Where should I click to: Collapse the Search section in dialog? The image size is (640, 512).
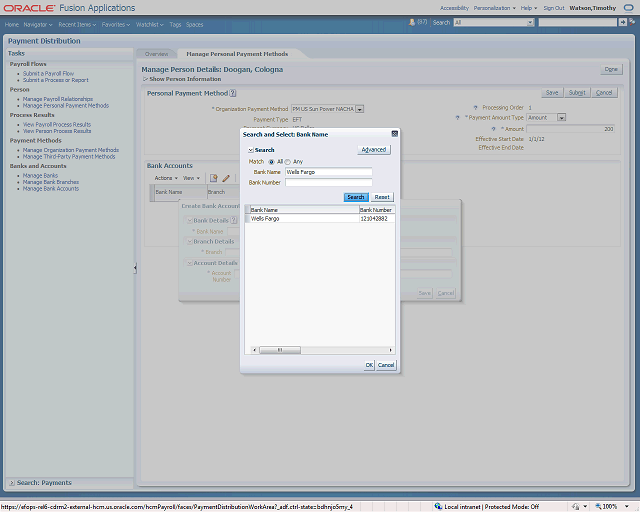[249, 150]
